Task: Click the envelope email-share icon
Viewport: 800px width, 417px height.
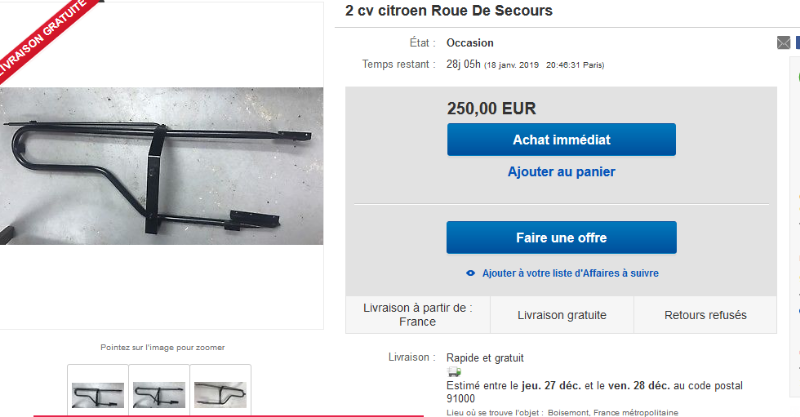Action: click(783, 43)
